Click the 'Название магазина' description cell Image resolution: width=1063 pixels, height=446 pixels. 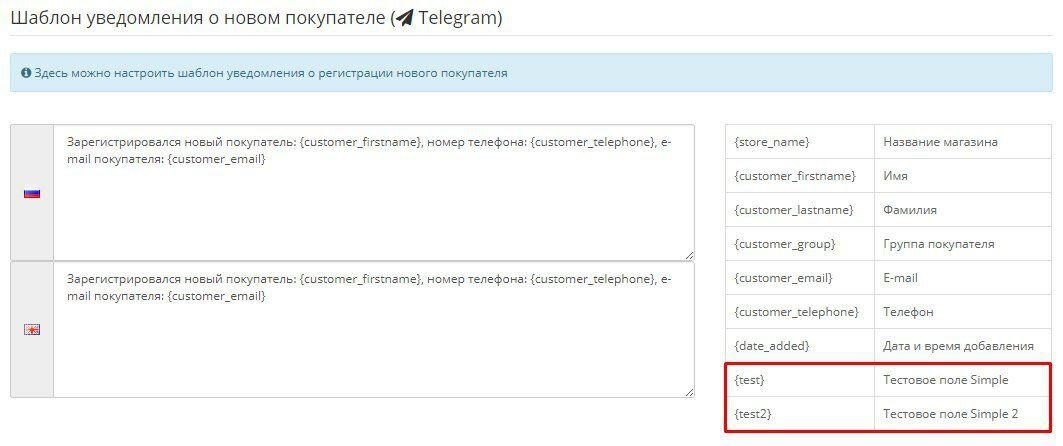(940, 142)
